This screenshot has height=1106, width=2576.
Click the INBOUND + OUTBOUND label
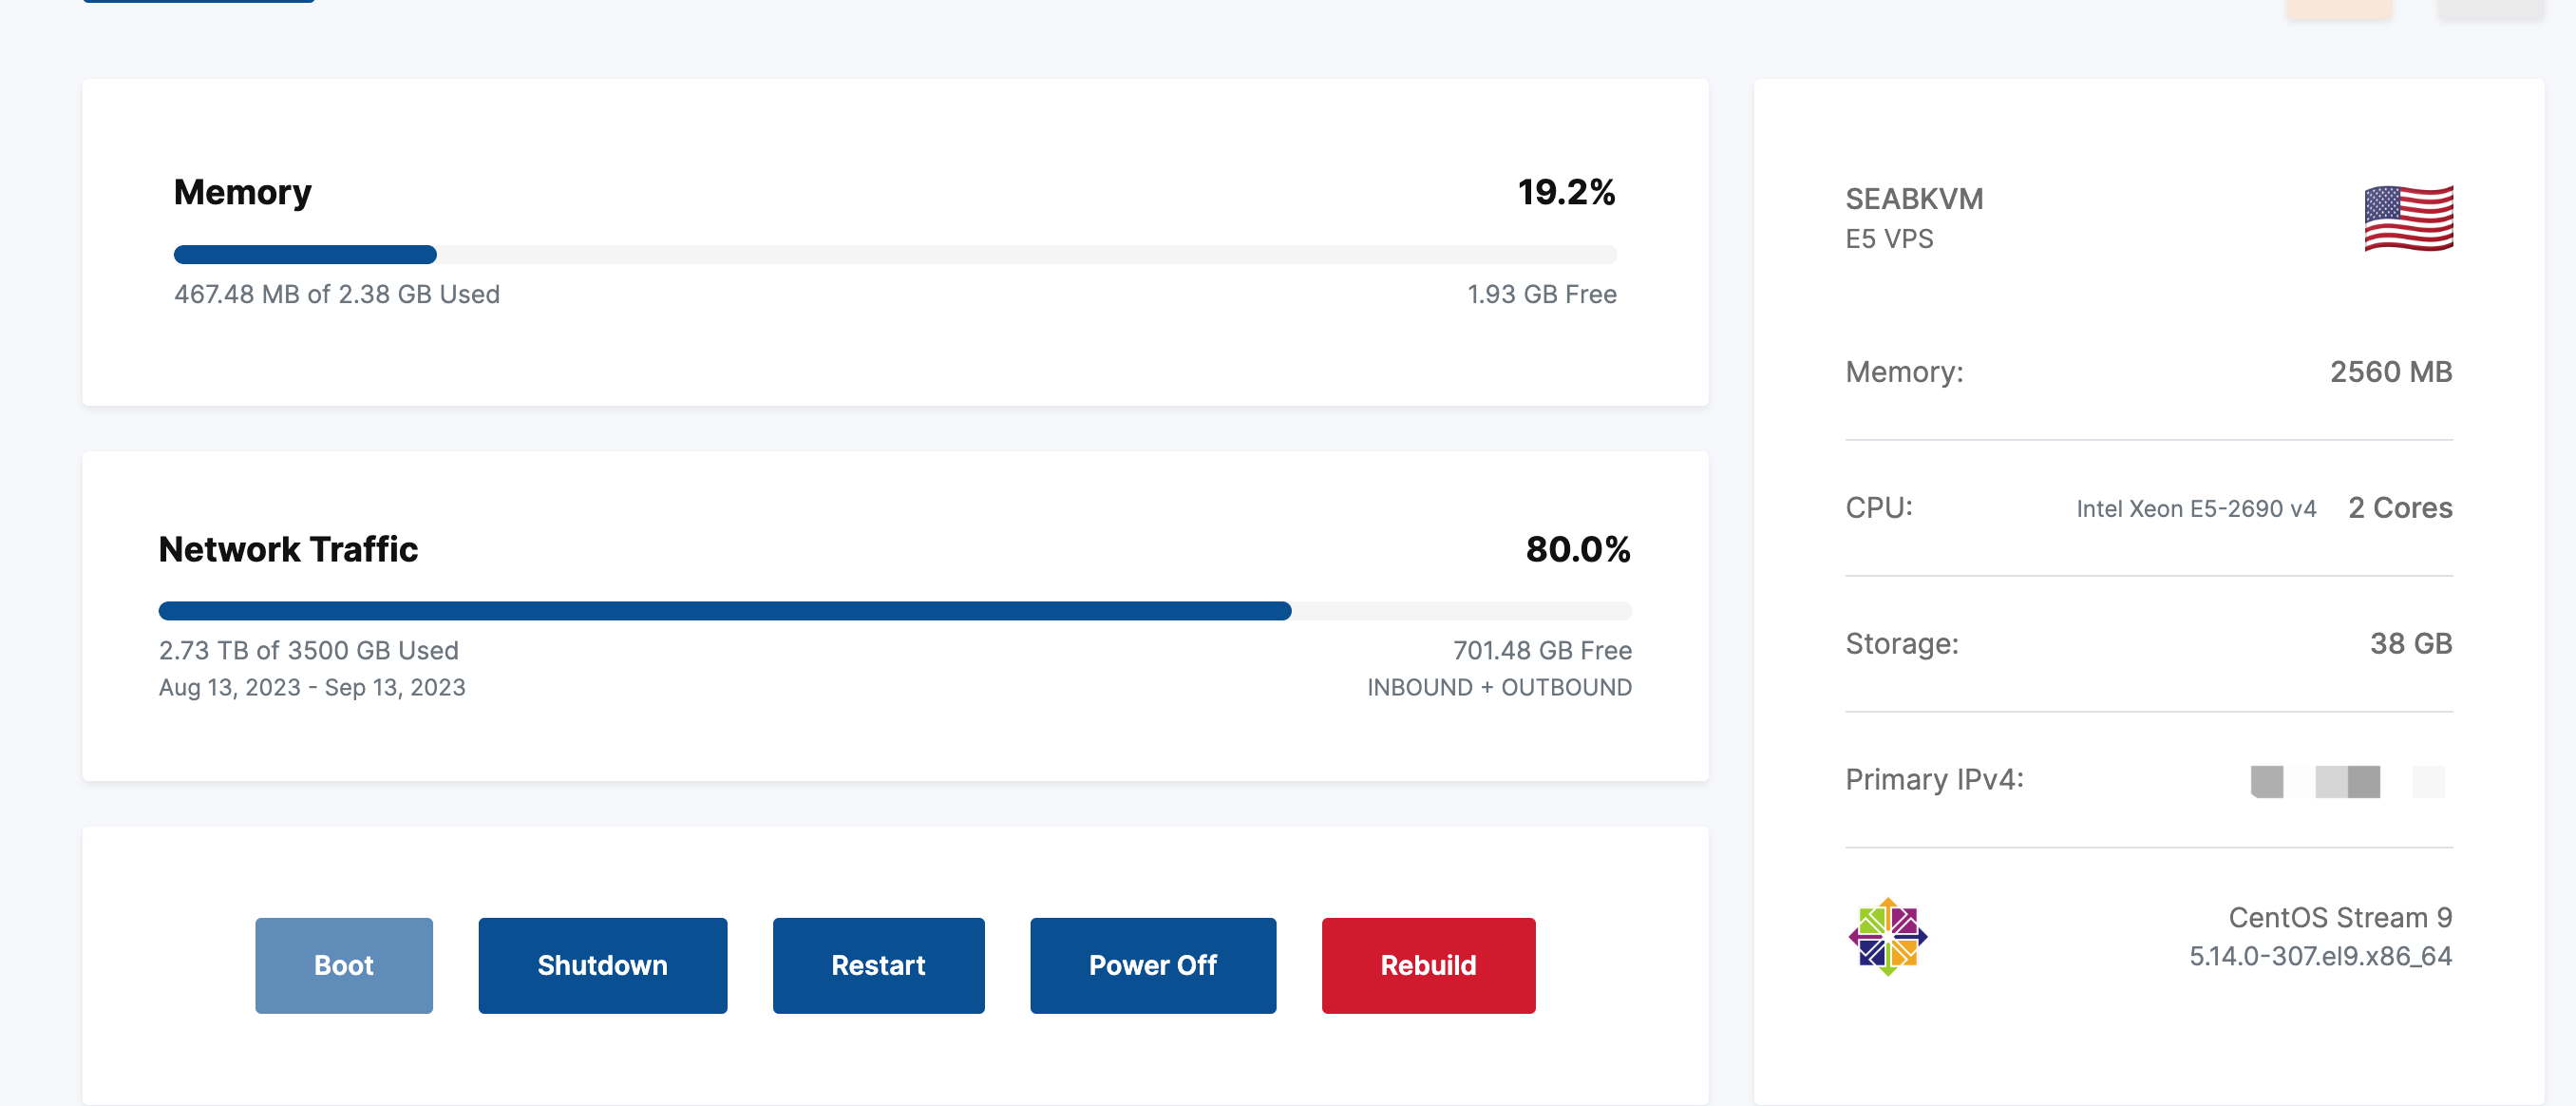pos(1499,688)
